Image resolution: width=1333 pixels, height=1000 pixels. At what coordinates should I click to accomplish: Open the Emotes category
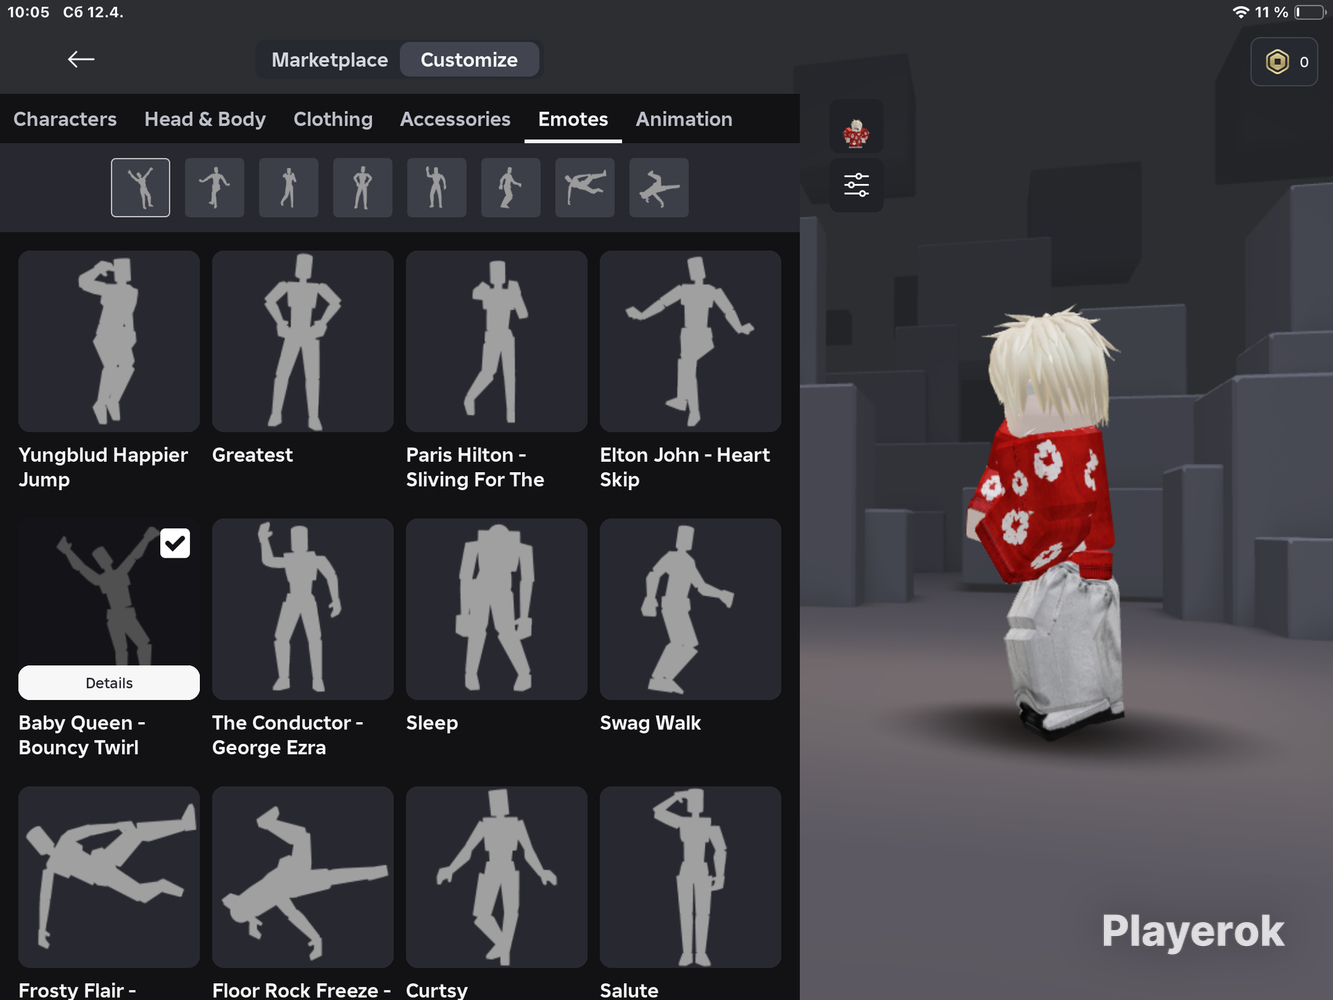click(573, 119)
